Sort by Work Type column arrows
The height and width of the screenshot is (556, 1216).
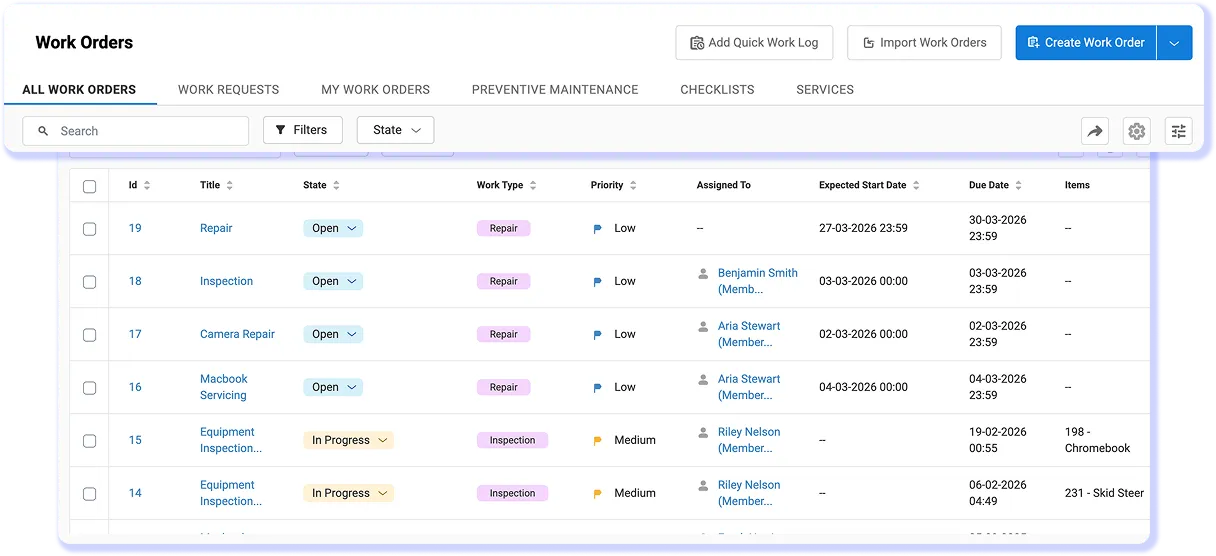coord(533,185)
